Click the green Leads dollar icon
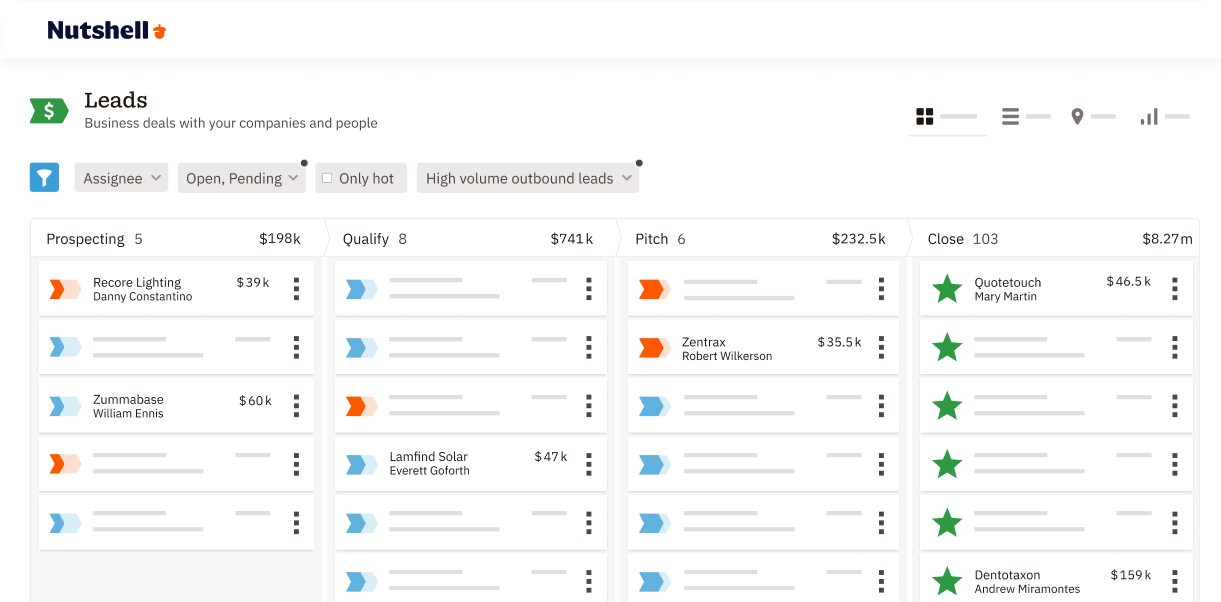Viewport: 1221px width, 602px height. 49,111
